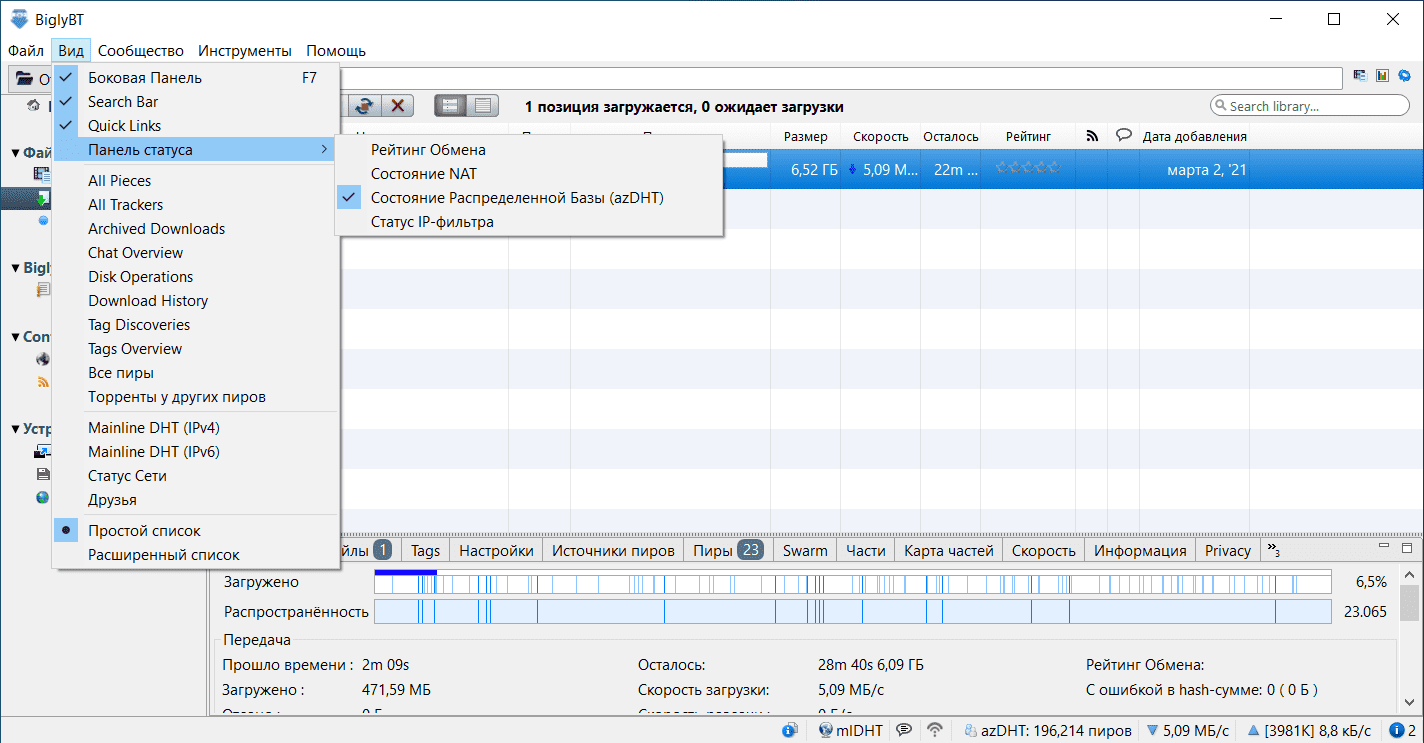Toggle the Боковая Панель sidebar option

click(x=196, y=77)
